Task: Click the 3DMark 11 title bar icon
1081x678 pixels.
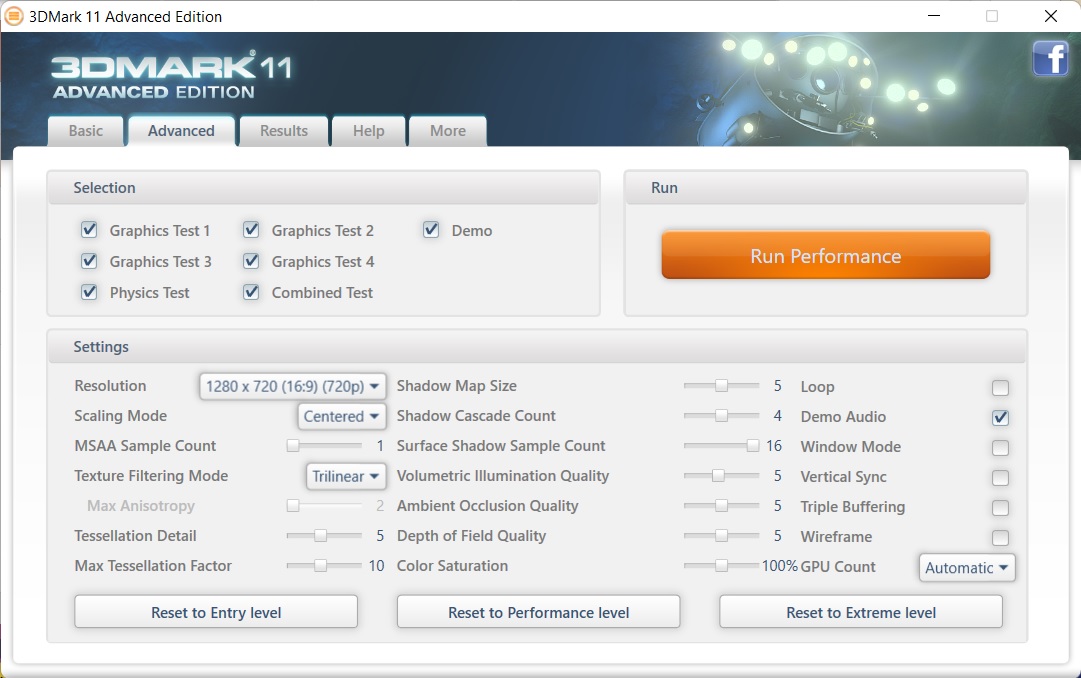Action: 14,16
